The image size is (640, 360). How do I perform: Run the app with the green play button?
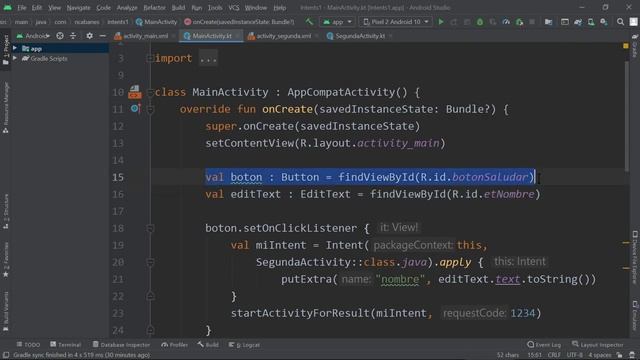pyautogui.click(x=441, y=22)
